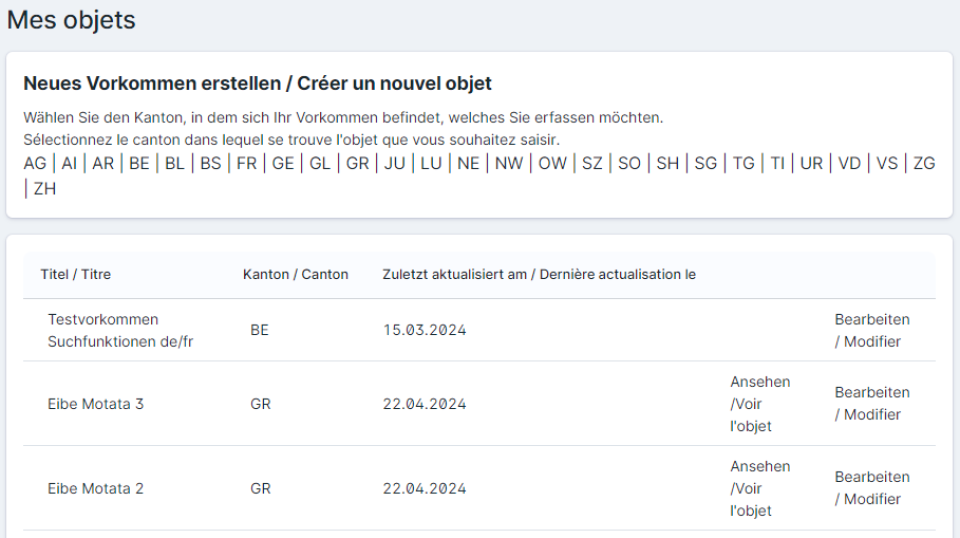Choose the LU canton link
This screenshot has width=960, height=538.
[431, 163]
